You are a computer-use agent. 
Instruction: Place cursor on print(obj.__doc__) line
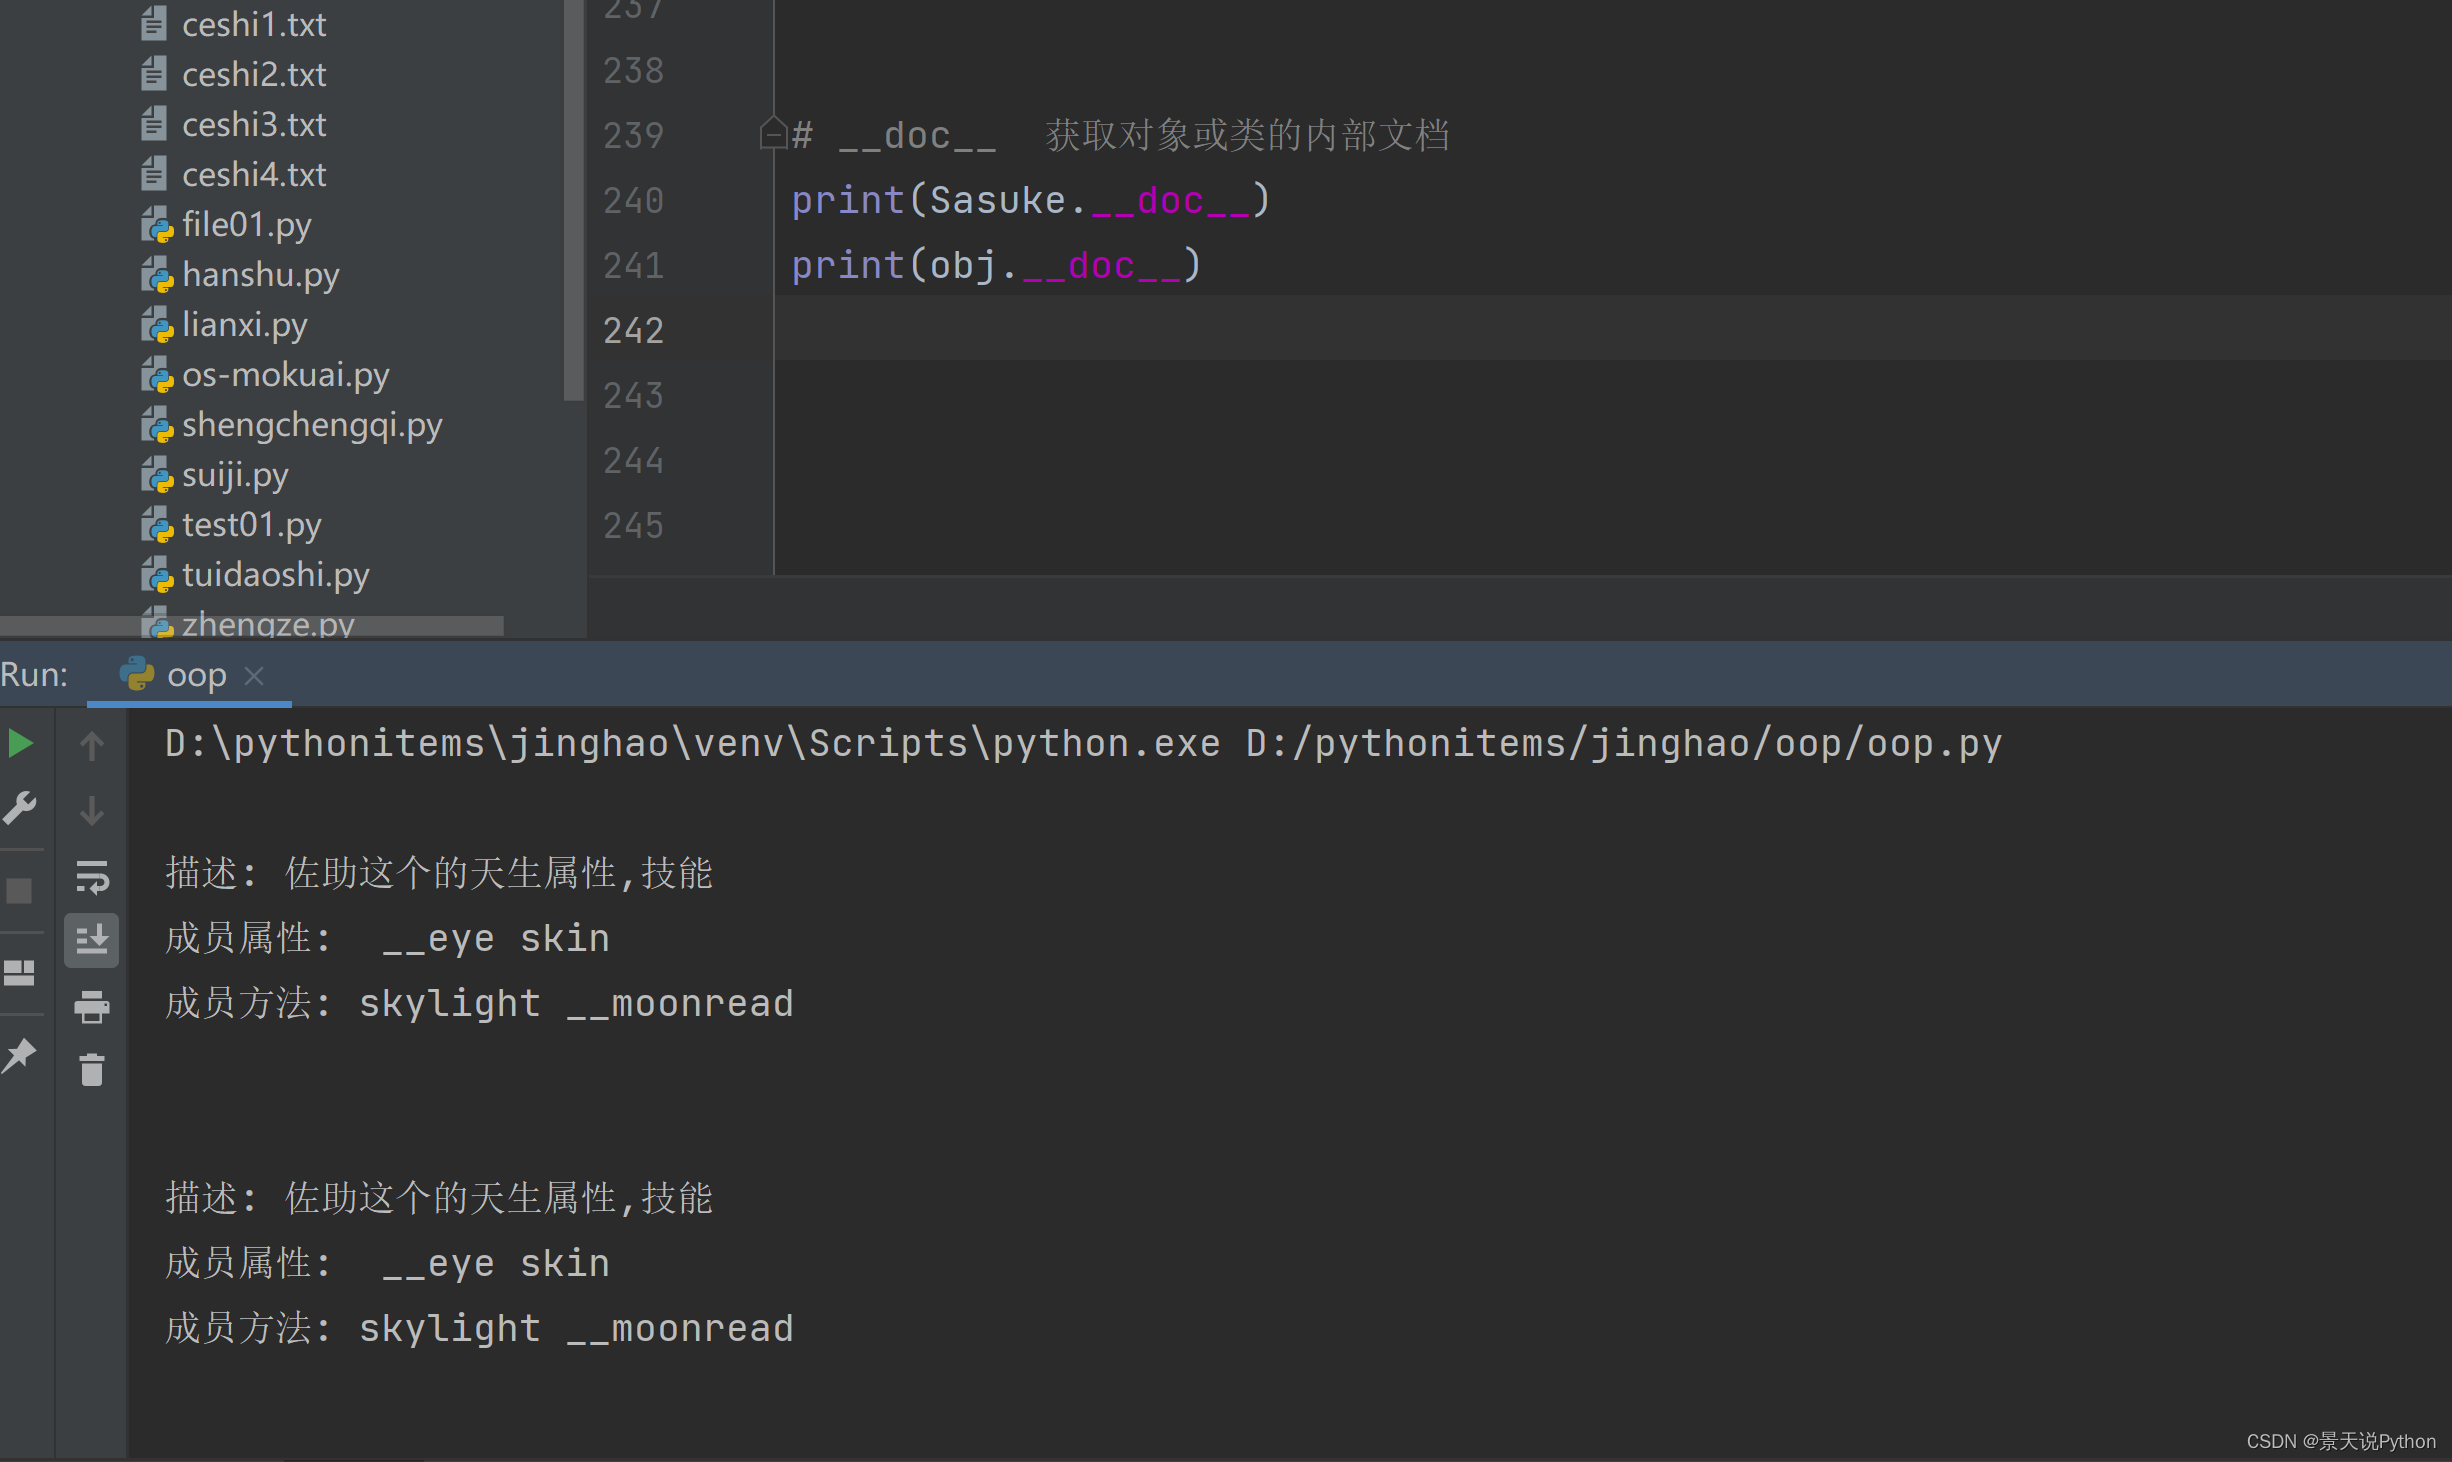(996, 265)
